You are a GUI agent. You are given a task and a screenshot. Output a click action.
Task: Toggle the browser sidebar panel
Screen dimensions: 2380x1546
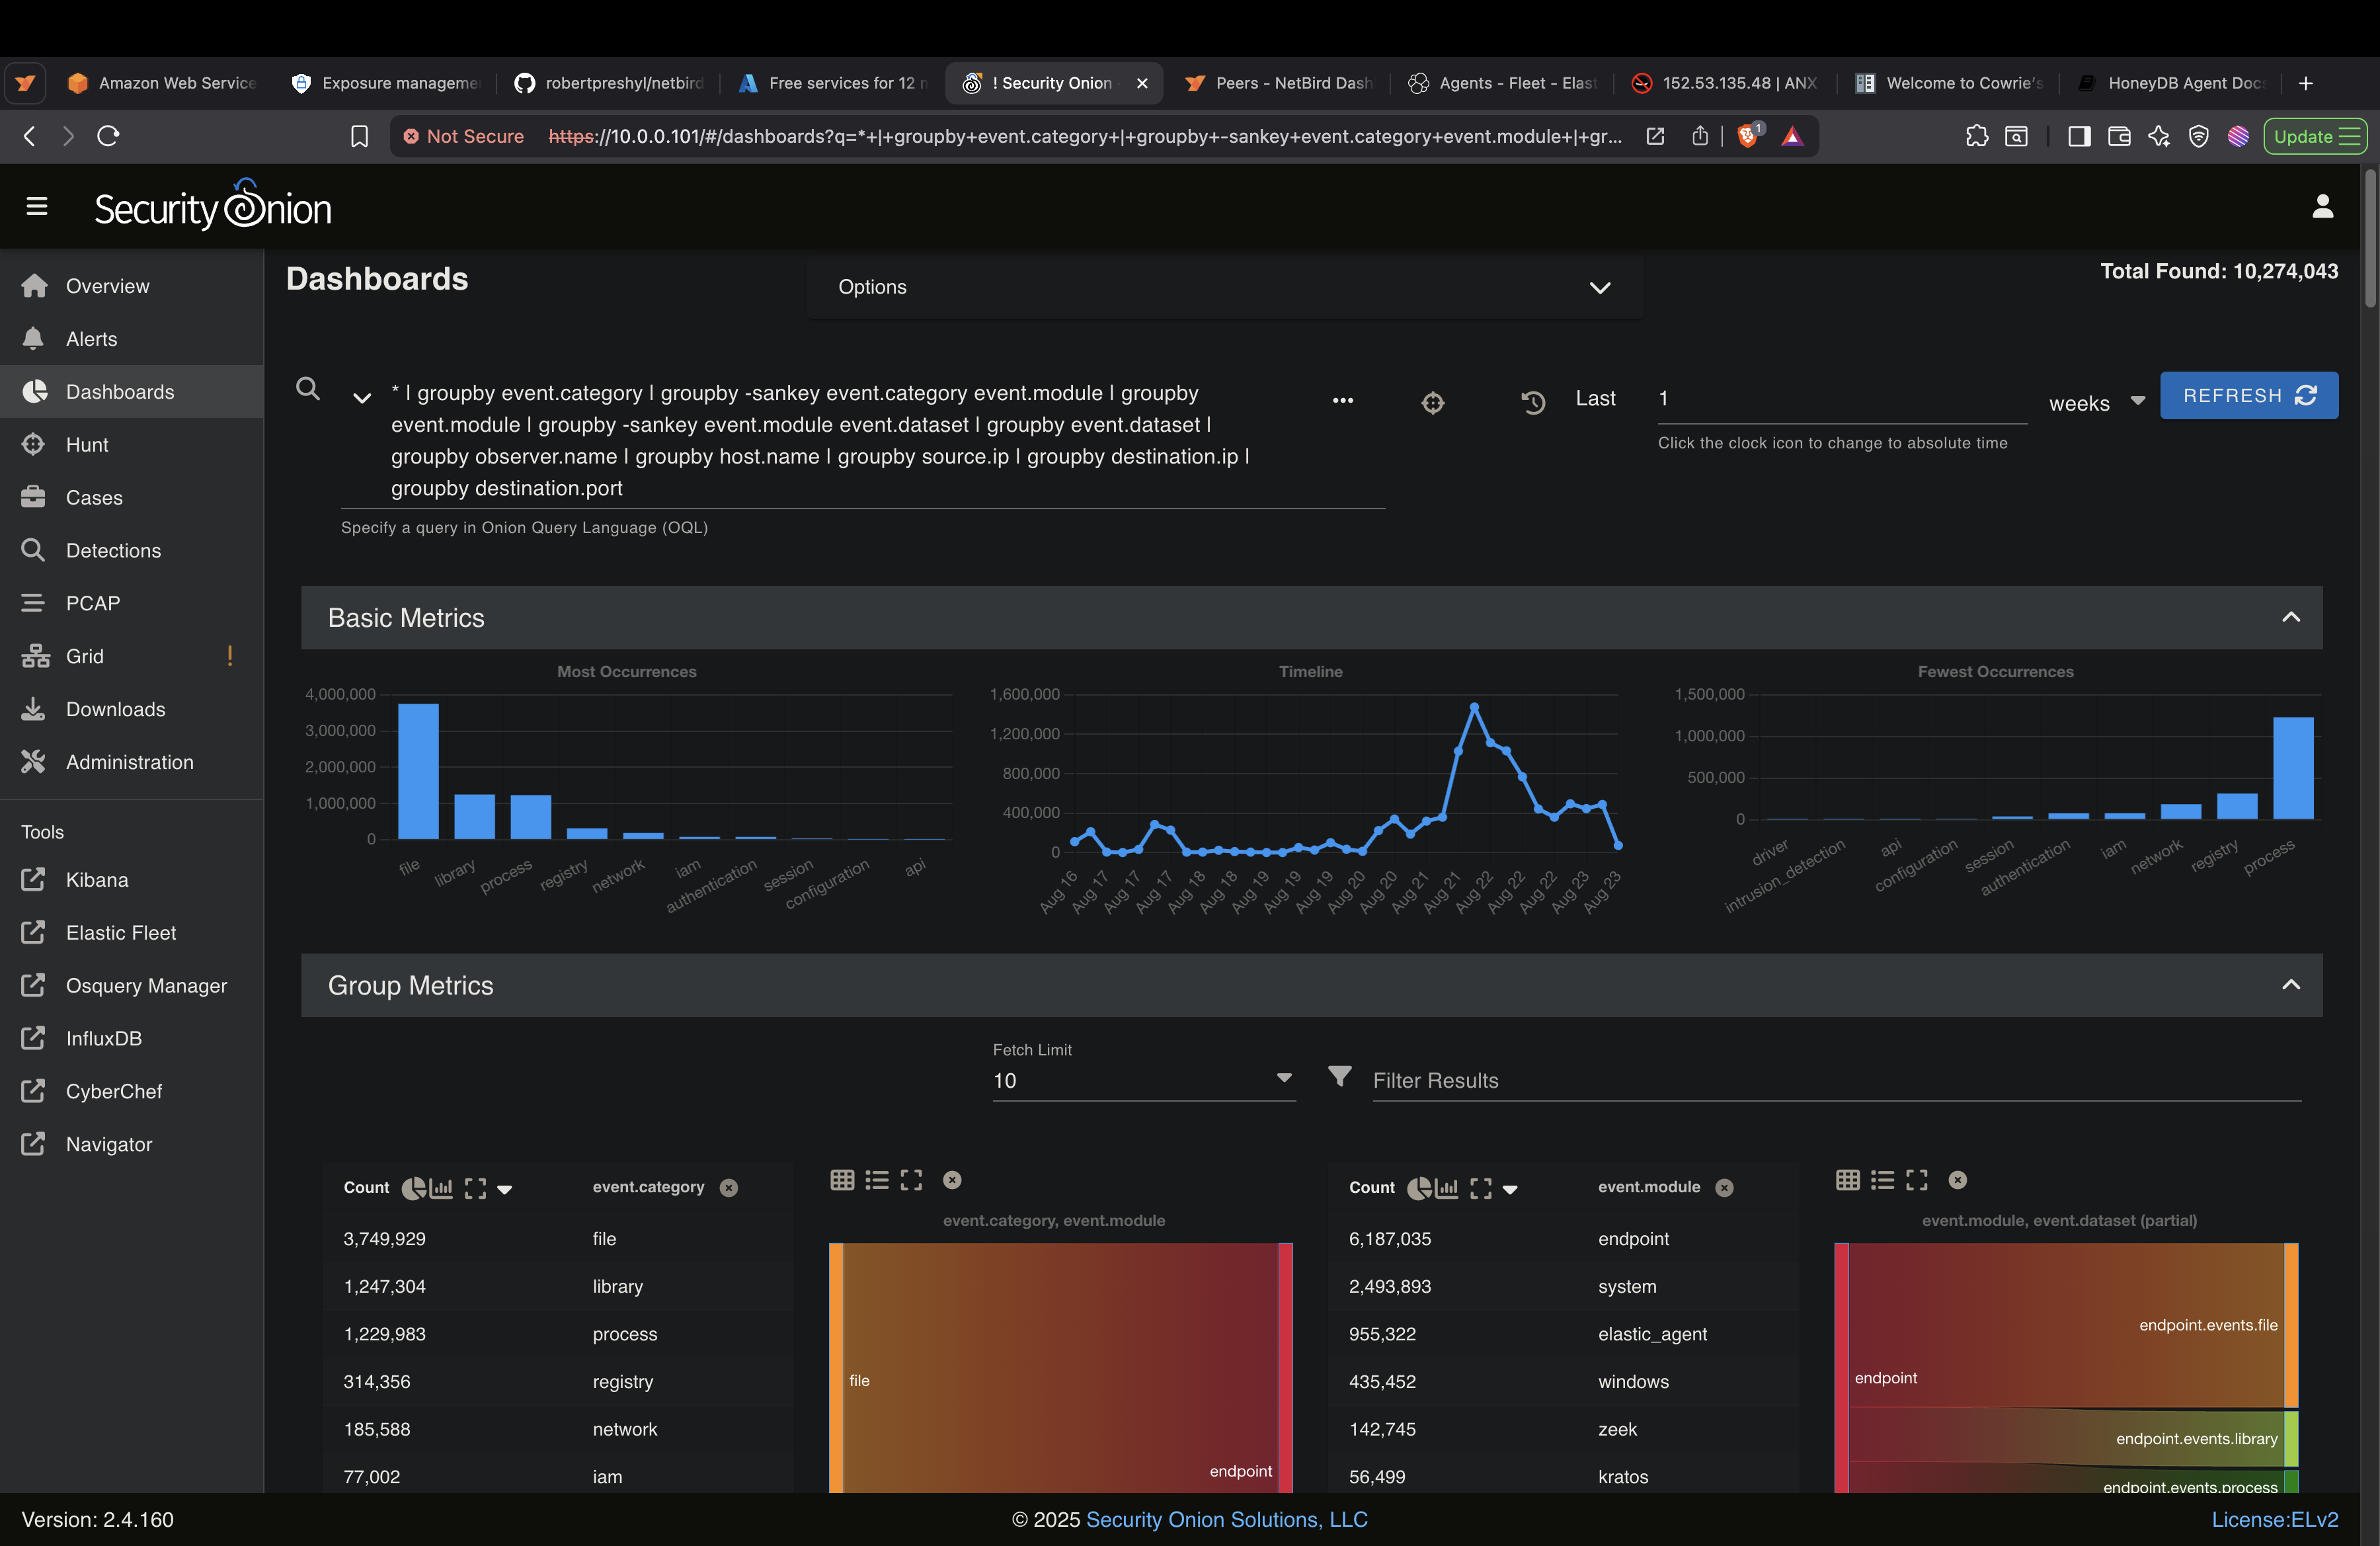[2079, 137]
